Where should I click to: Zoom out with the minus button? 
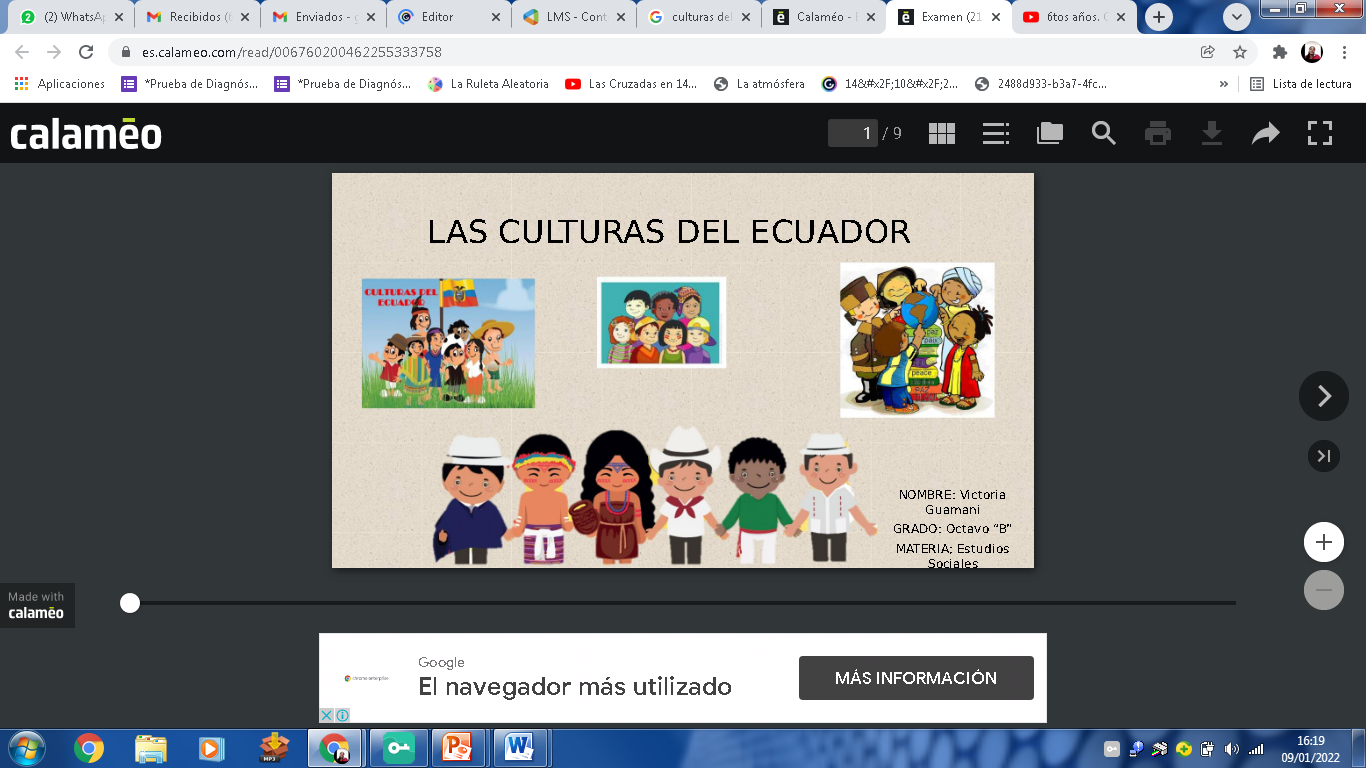click(1323, 590)
